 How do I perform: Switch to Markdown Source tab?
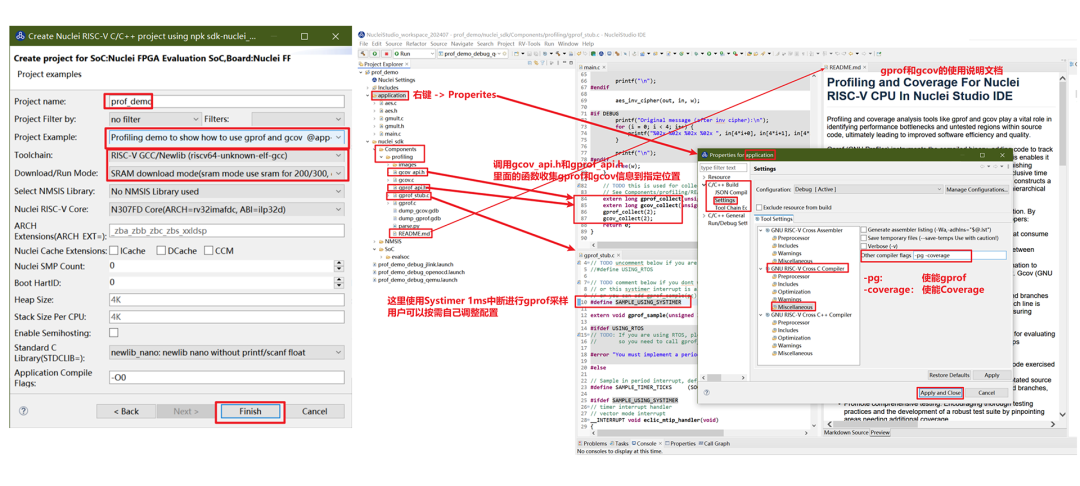tap(846, 432)
